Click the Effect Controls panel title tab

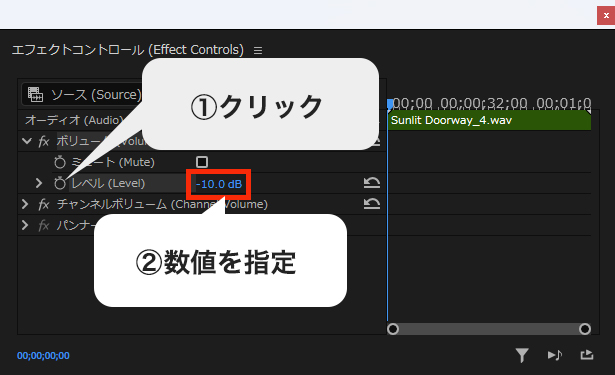coord(128,50)
